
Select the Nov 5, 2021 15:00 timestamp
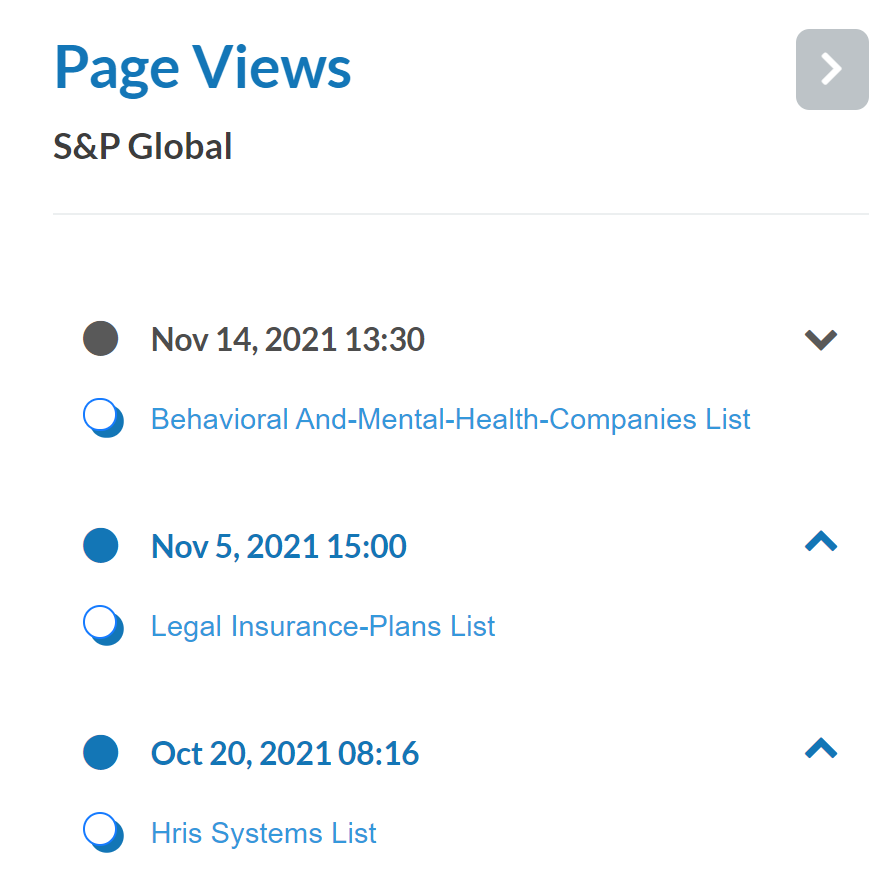[x=278, y=547]
